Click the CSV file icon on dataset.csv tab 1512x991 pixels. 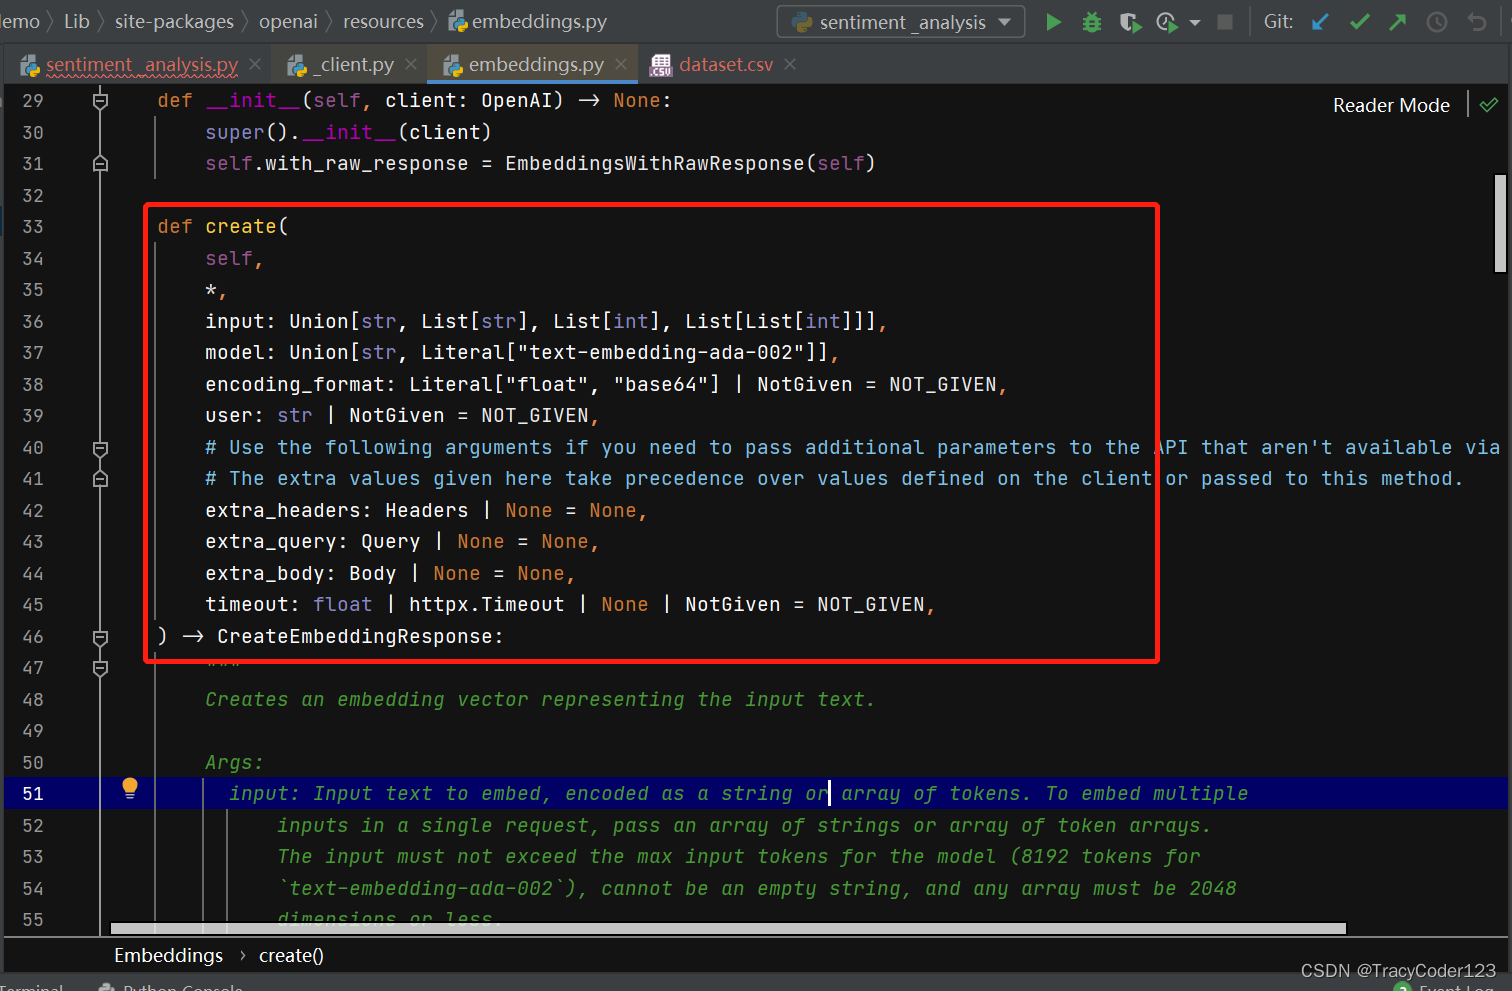[x=661, y=65]
